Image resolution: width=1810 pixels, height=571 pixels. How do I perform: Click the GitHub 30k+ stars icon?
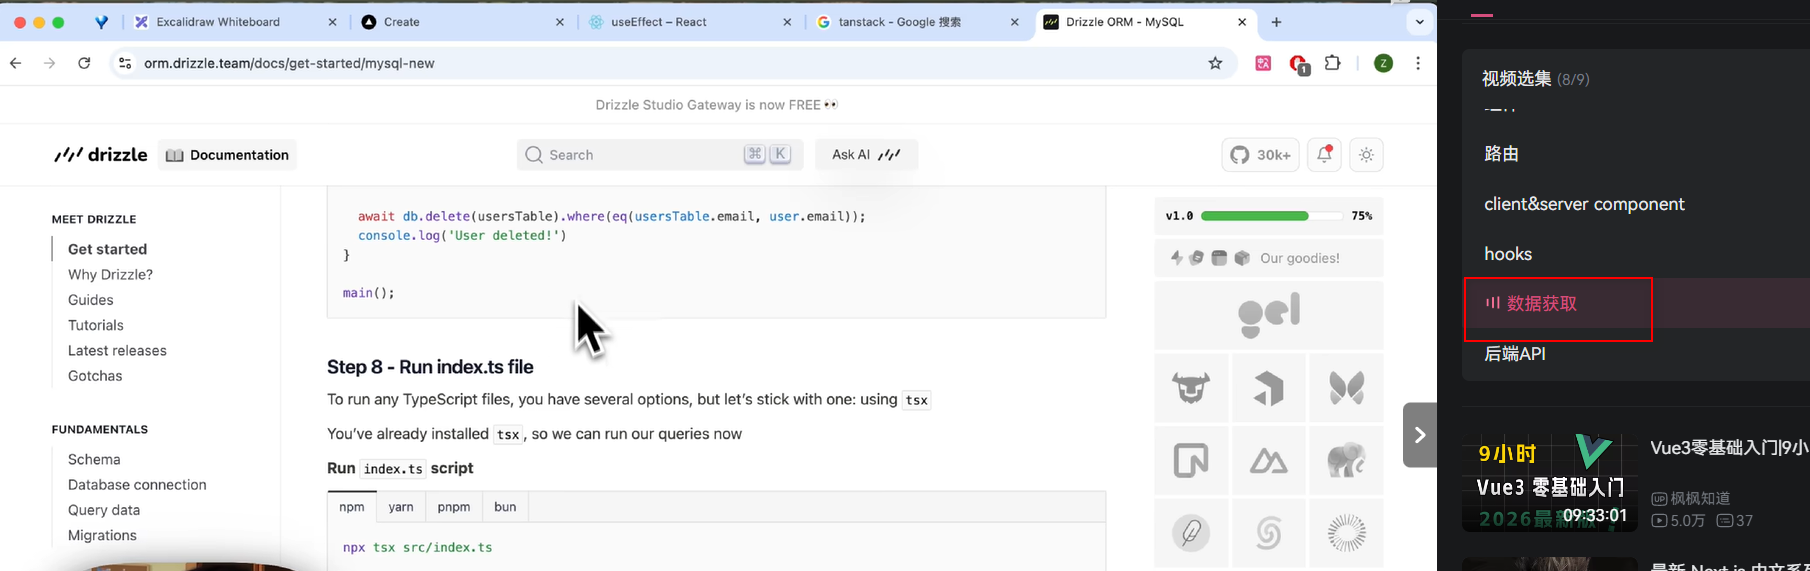[1260, 155]
